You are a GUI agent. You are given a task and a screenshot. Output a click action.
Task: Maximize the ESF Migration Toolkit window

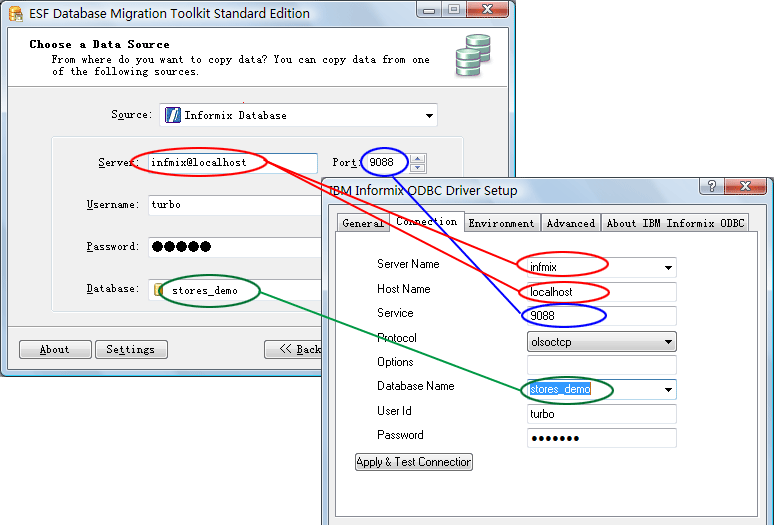(453, 10)
